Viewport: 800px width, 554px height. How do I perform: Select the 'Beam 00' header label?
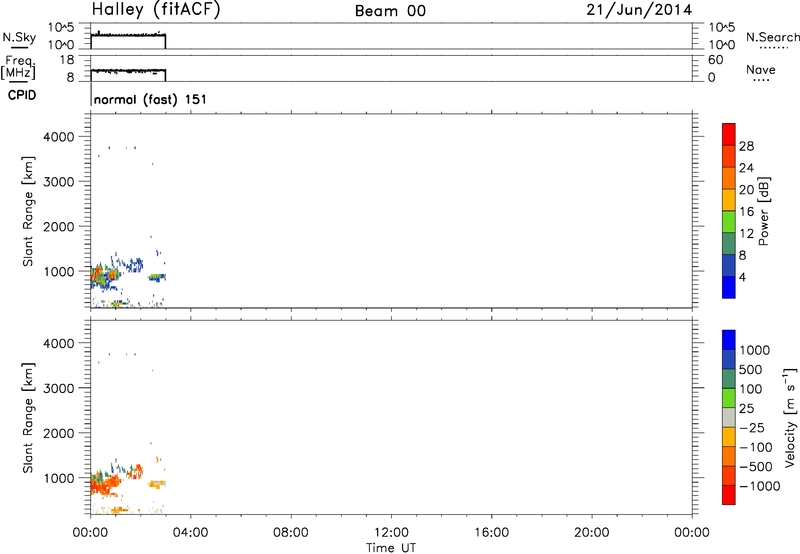click(x=390, y=11)
